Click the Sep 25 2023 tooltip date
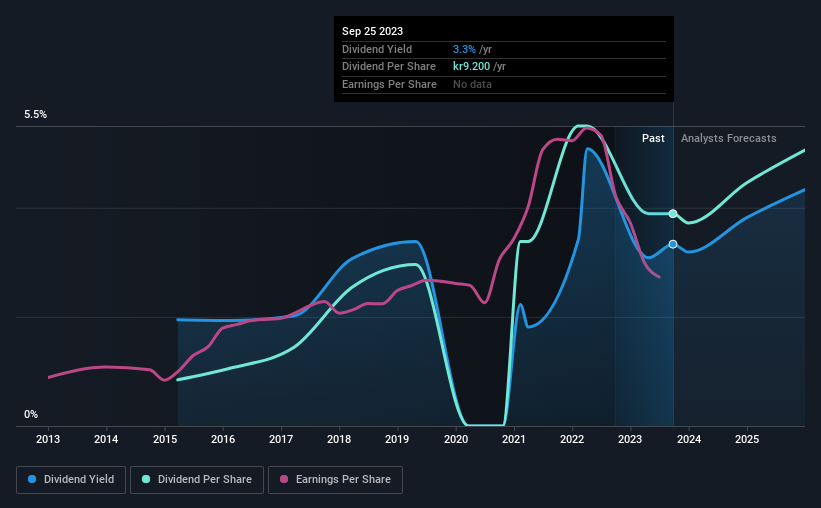Image resolution: width=821 pixels, height=508 pixels. point(372,31)
